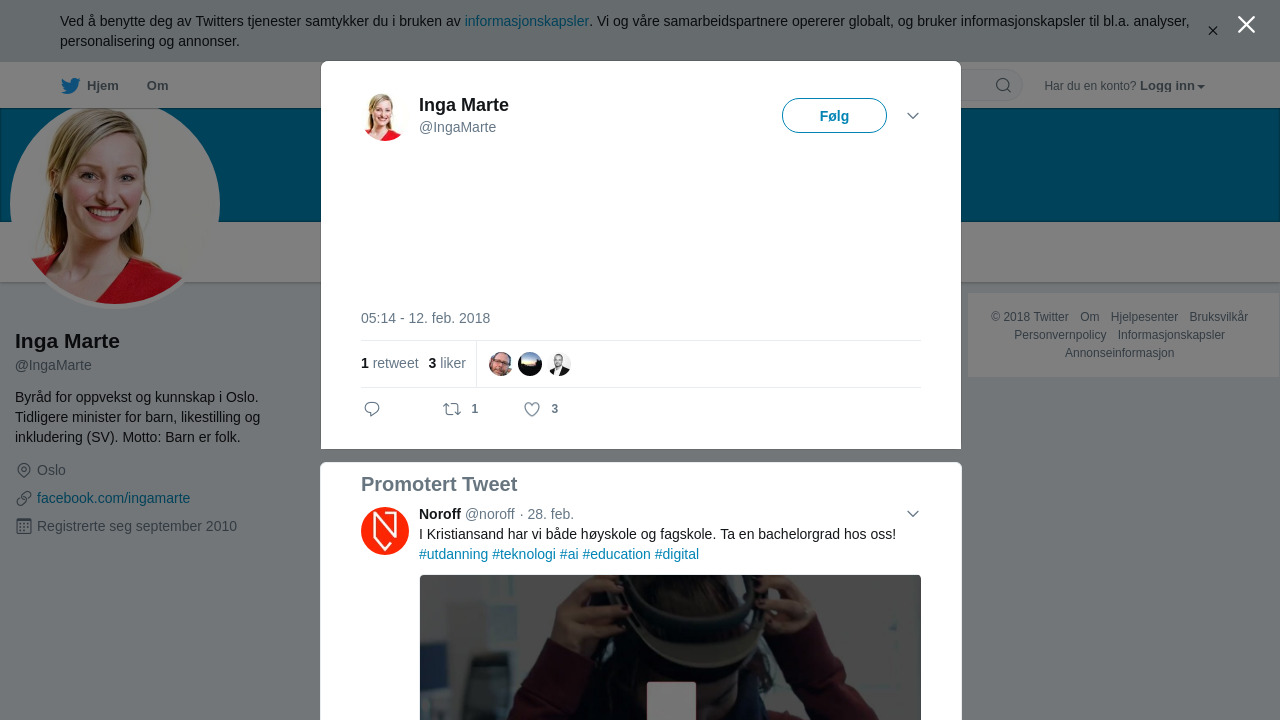Click the search magnifier icon
Screen dimensions: 1280x720
click(1003, 86)
